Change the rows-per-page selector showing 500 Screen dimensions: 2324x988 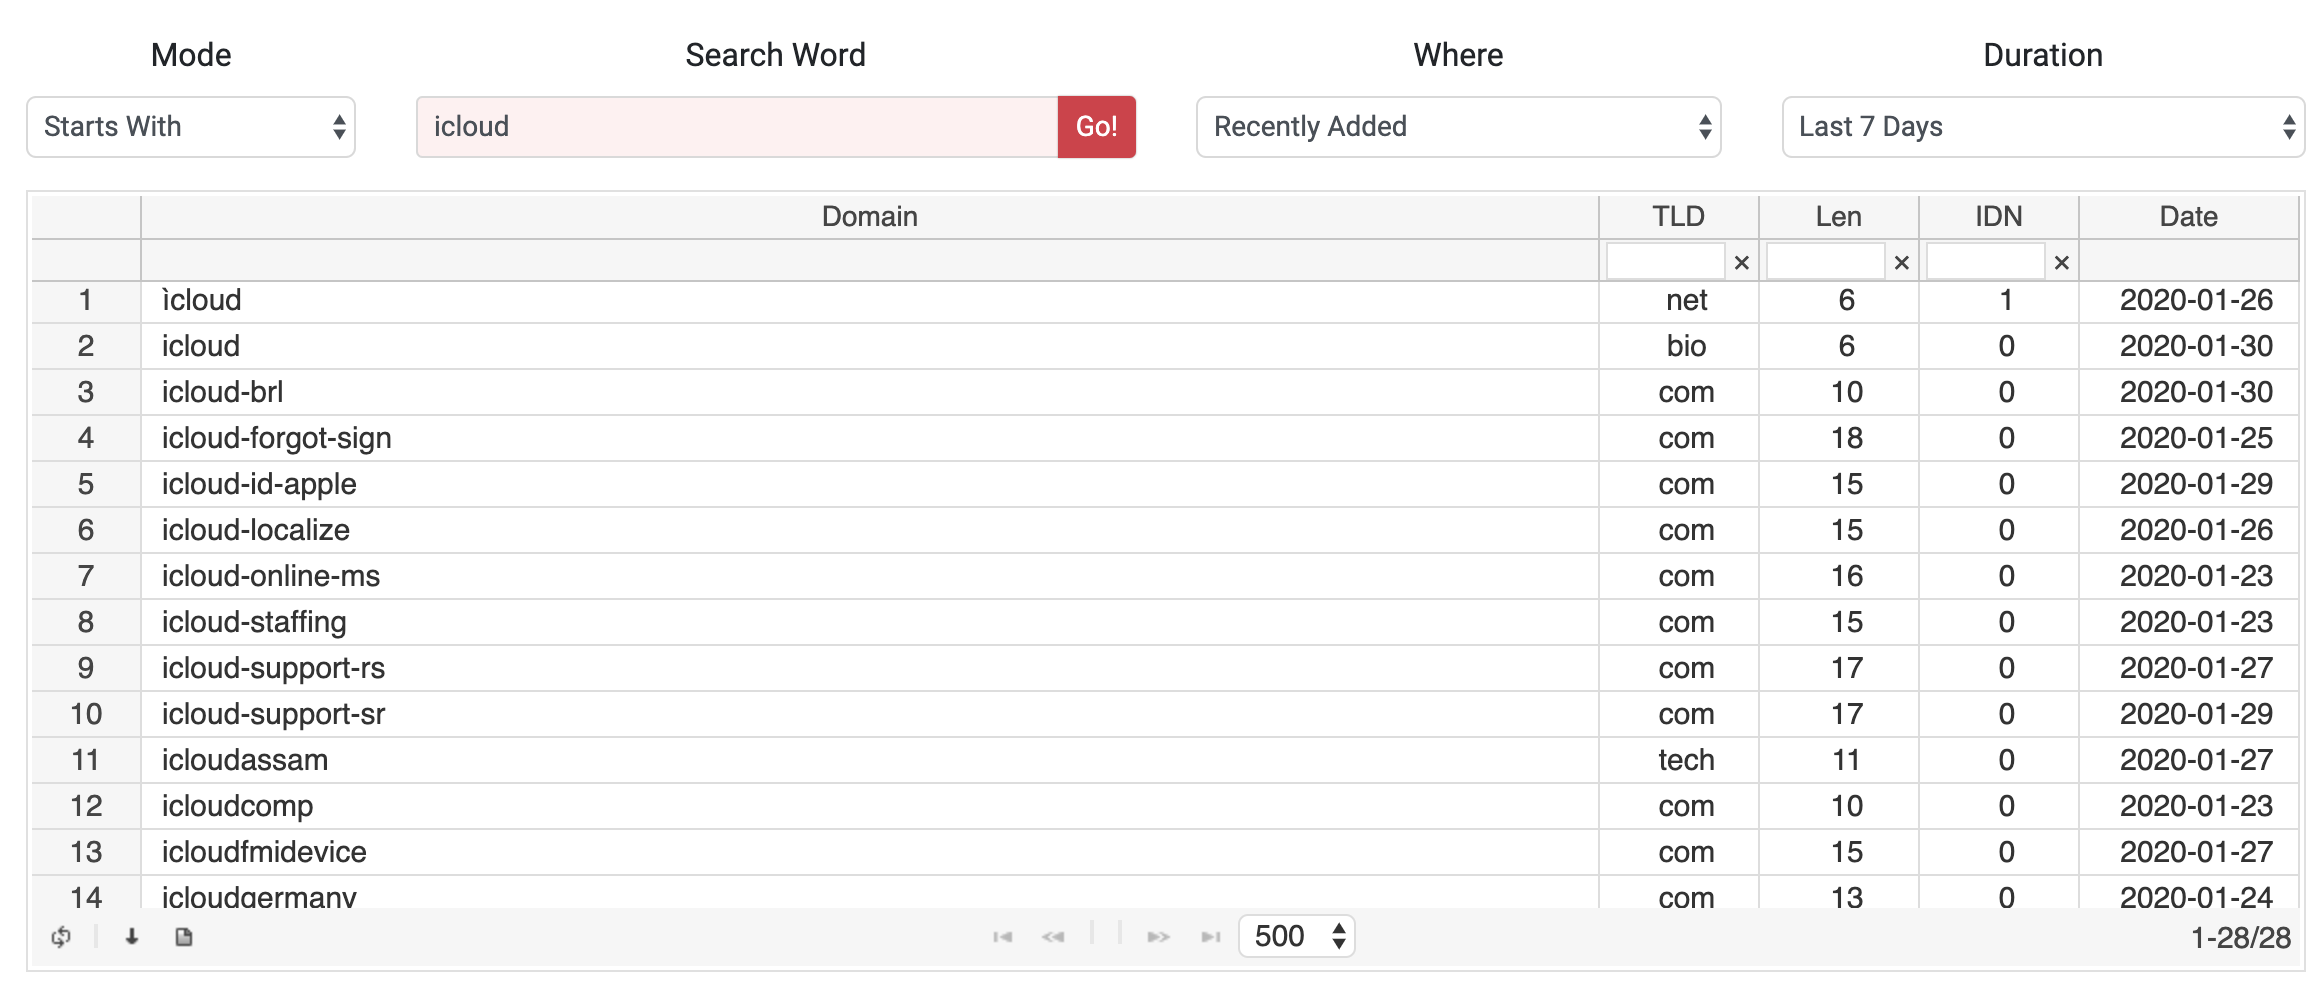point(1296,937)
